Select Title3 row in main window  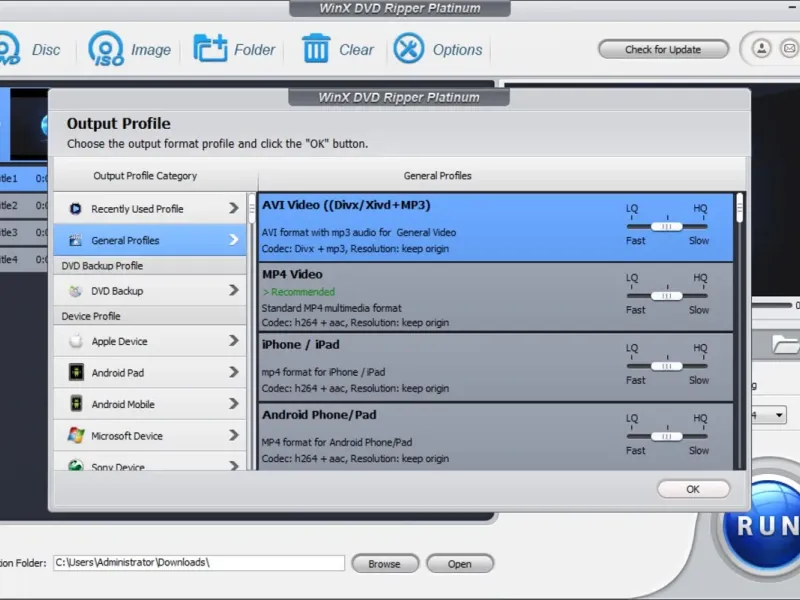tap(23, 232)
